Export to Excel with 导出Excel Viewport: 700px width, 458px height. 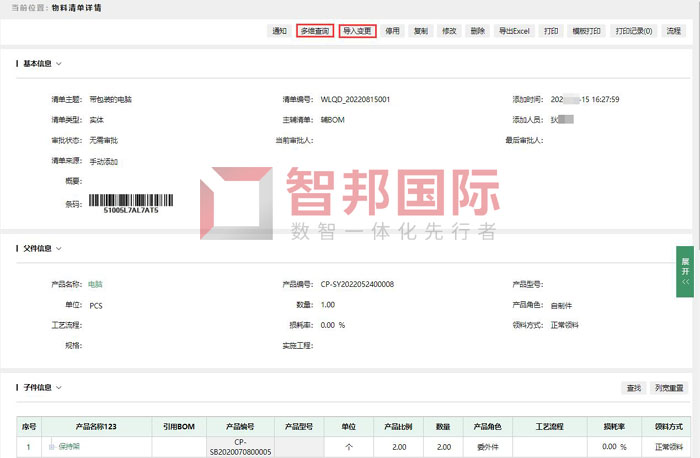click(514, 31)
